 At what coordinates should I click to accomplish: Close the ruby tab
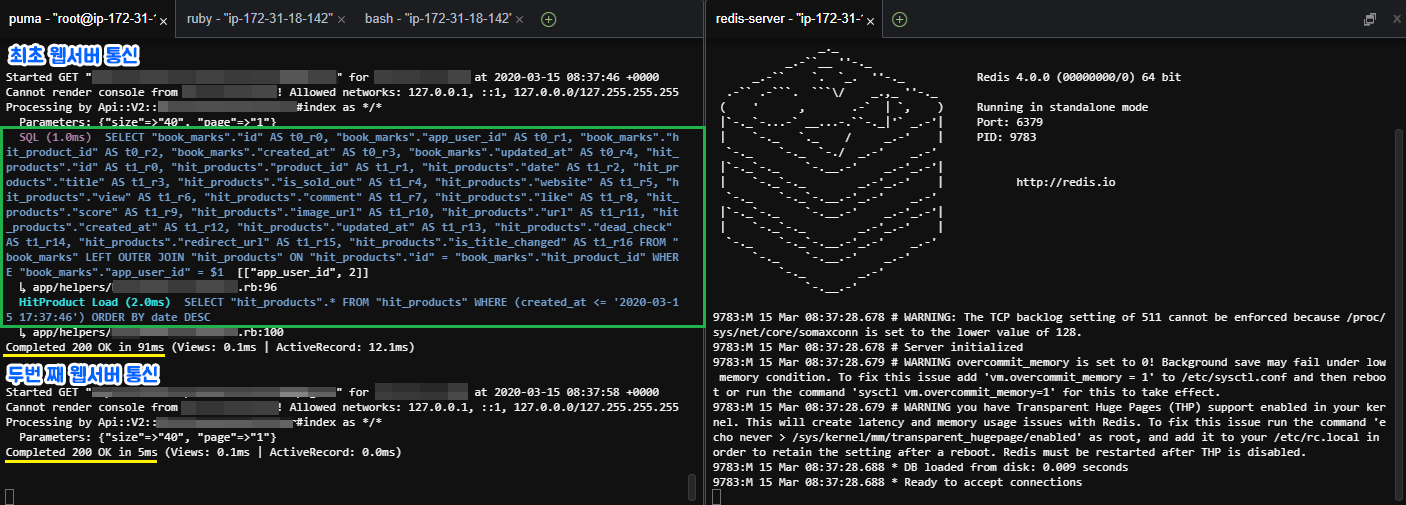(x=342, y=19)
